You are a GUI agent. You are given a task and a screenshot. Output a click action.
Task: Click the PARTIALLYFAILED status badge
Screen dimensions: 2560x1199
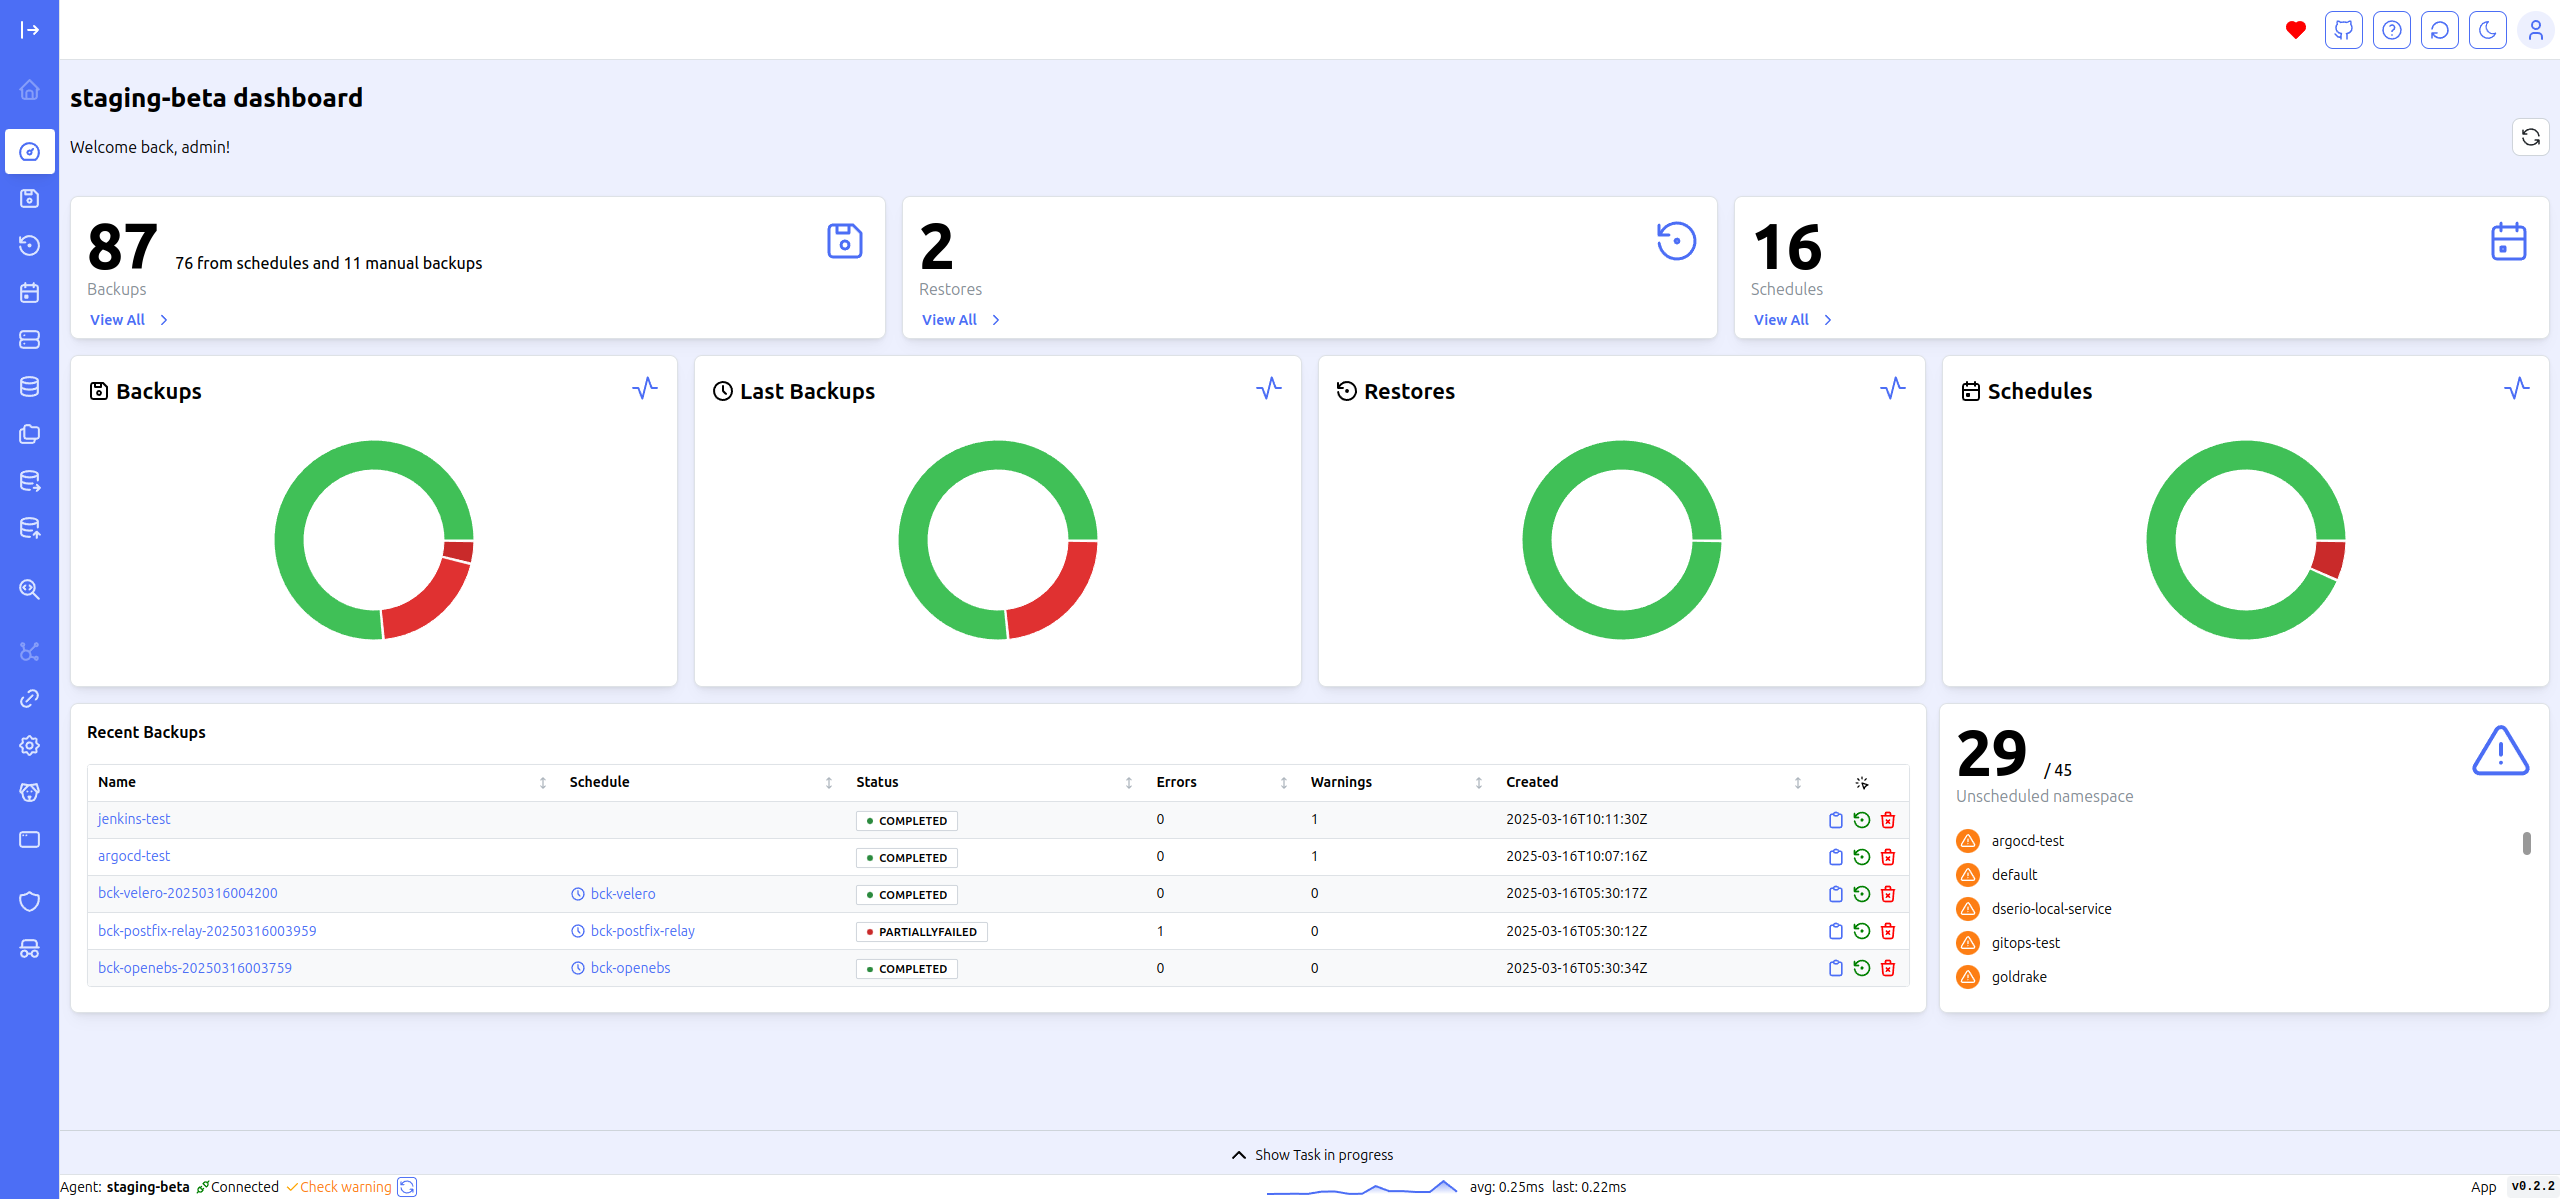(x=921, y=932)
